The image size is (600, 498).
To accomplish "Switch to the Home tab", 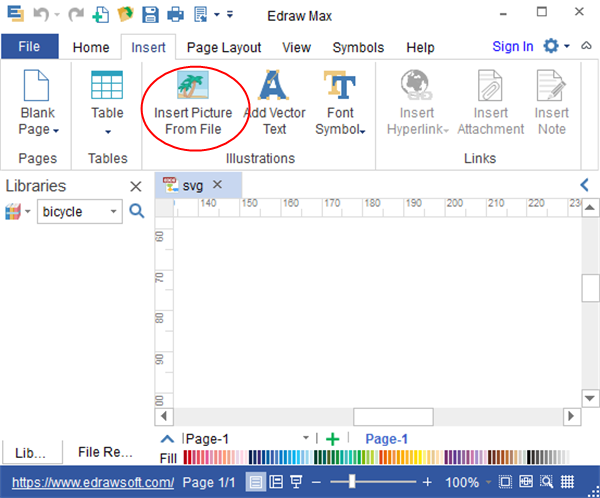I will pos(91,47).
